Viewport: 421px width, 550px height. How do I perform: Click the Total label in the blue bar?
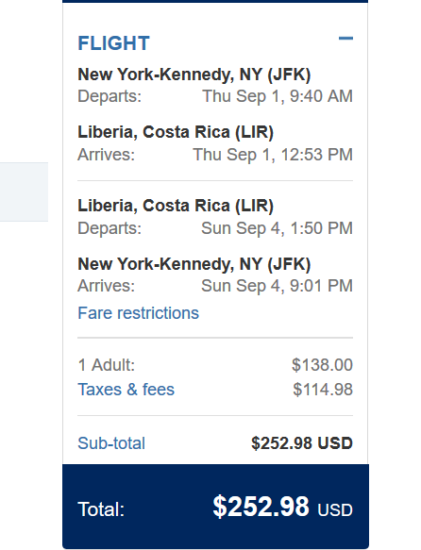101,509
